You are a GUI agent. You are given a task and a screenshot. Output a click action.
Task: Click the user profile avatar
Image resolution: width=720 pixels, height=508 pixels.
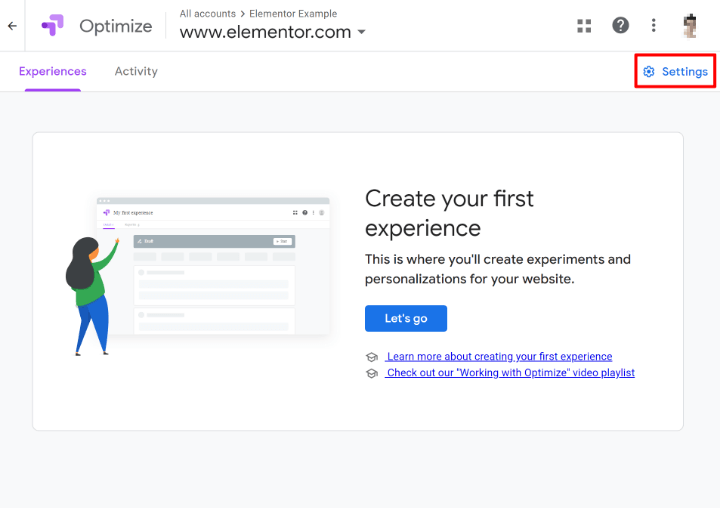[x=690, y=26]
